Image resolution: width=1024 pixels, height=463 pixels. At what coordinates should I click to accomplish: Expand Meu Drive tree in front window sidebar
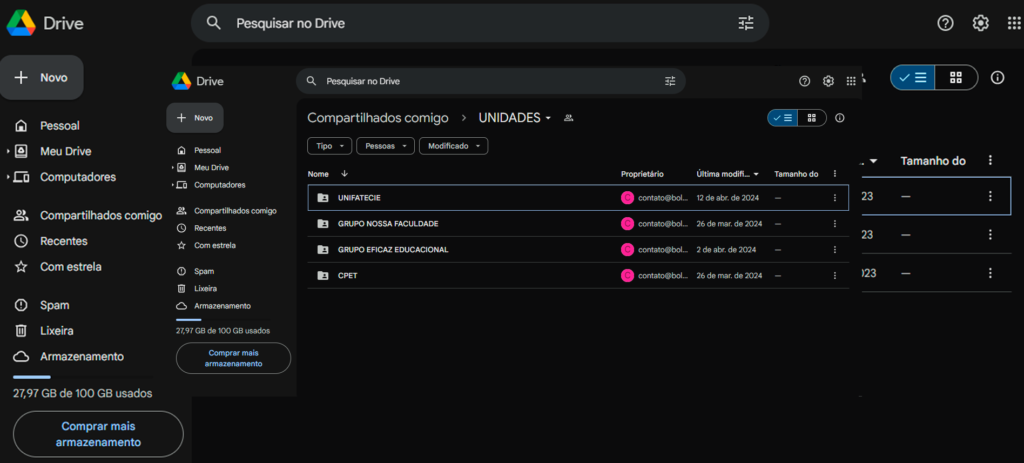tap(173, 168)
